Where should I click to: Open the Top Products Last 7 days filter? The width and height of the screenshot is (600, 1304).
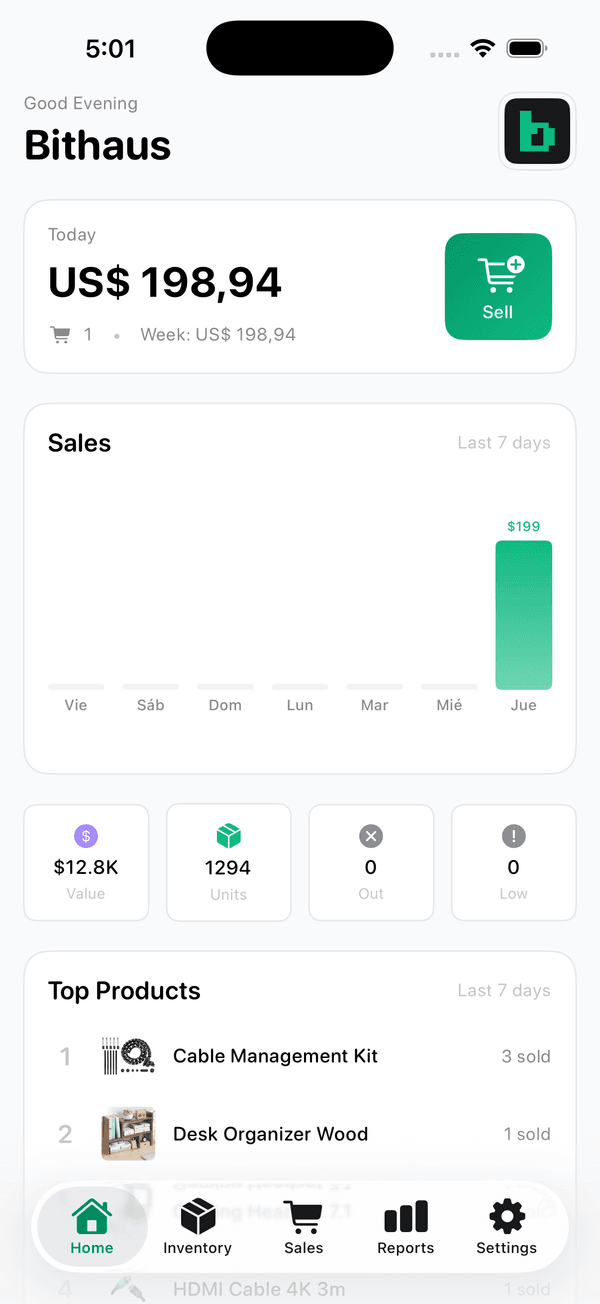[504, 990]
